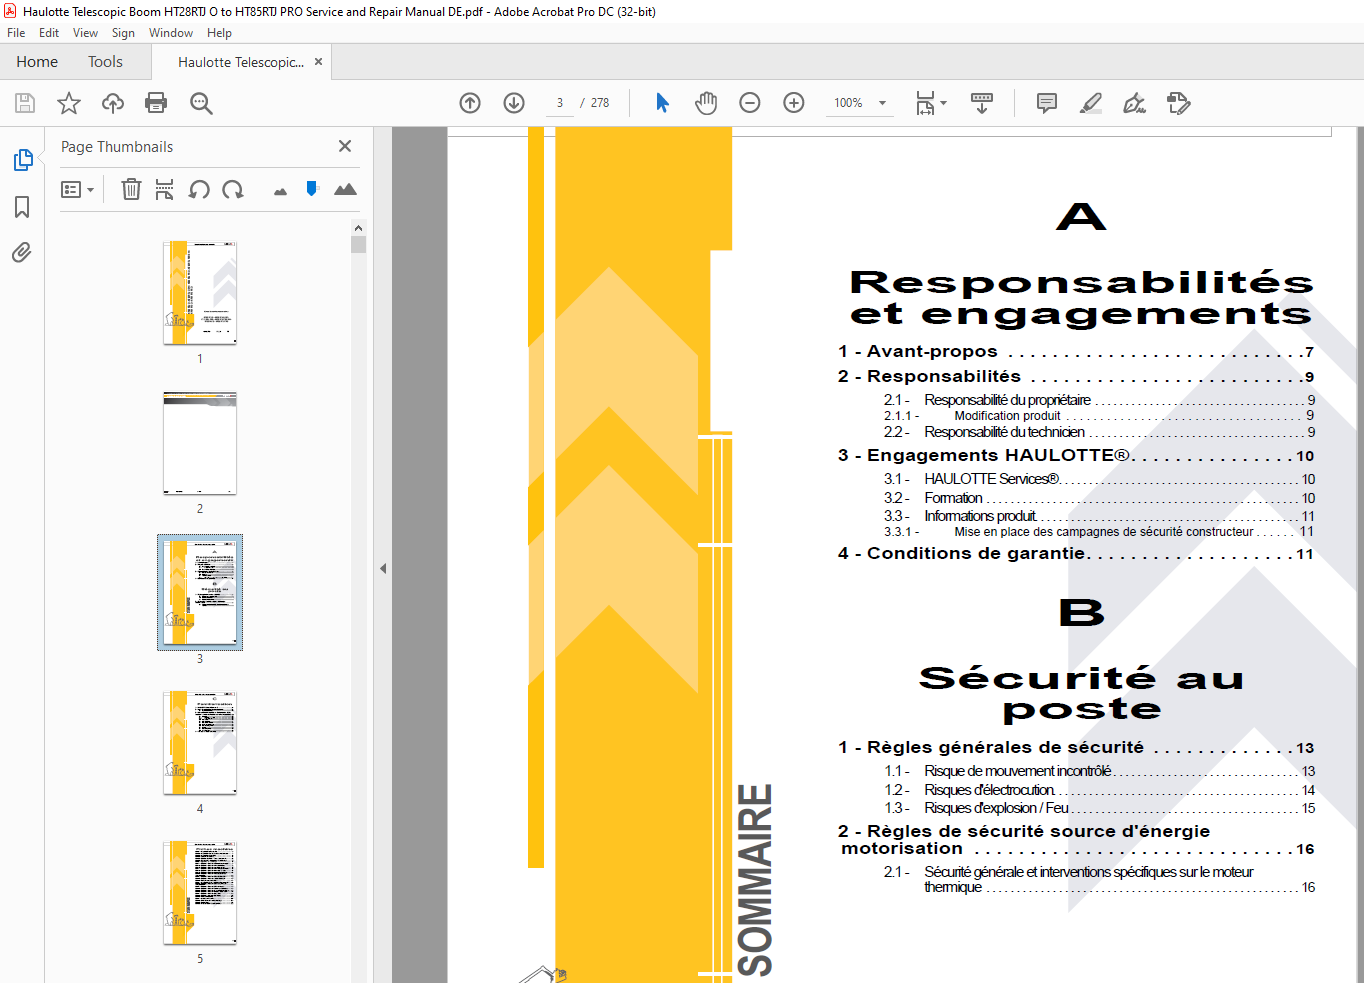Click the Save file icon

coord(25,103)
